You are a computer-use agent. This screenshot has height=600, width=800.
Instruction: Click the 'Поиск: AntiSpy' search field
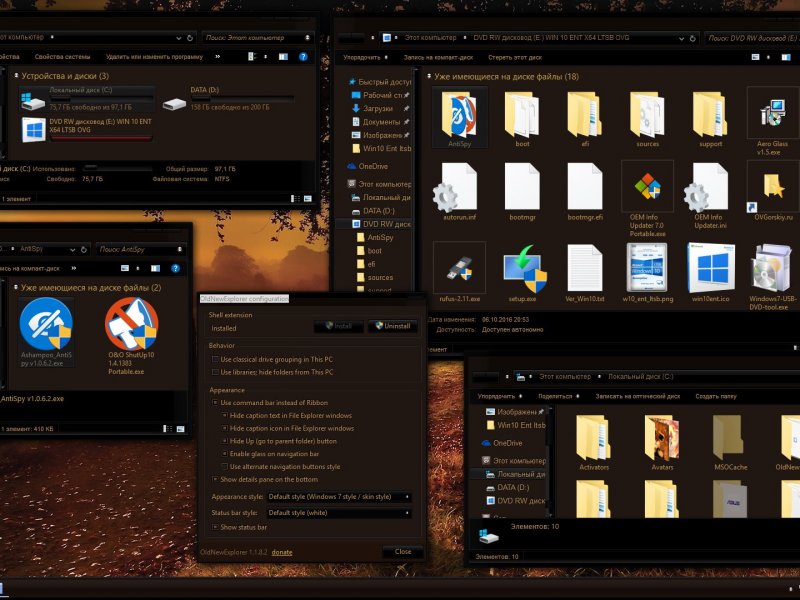click(x=140, y=249)
